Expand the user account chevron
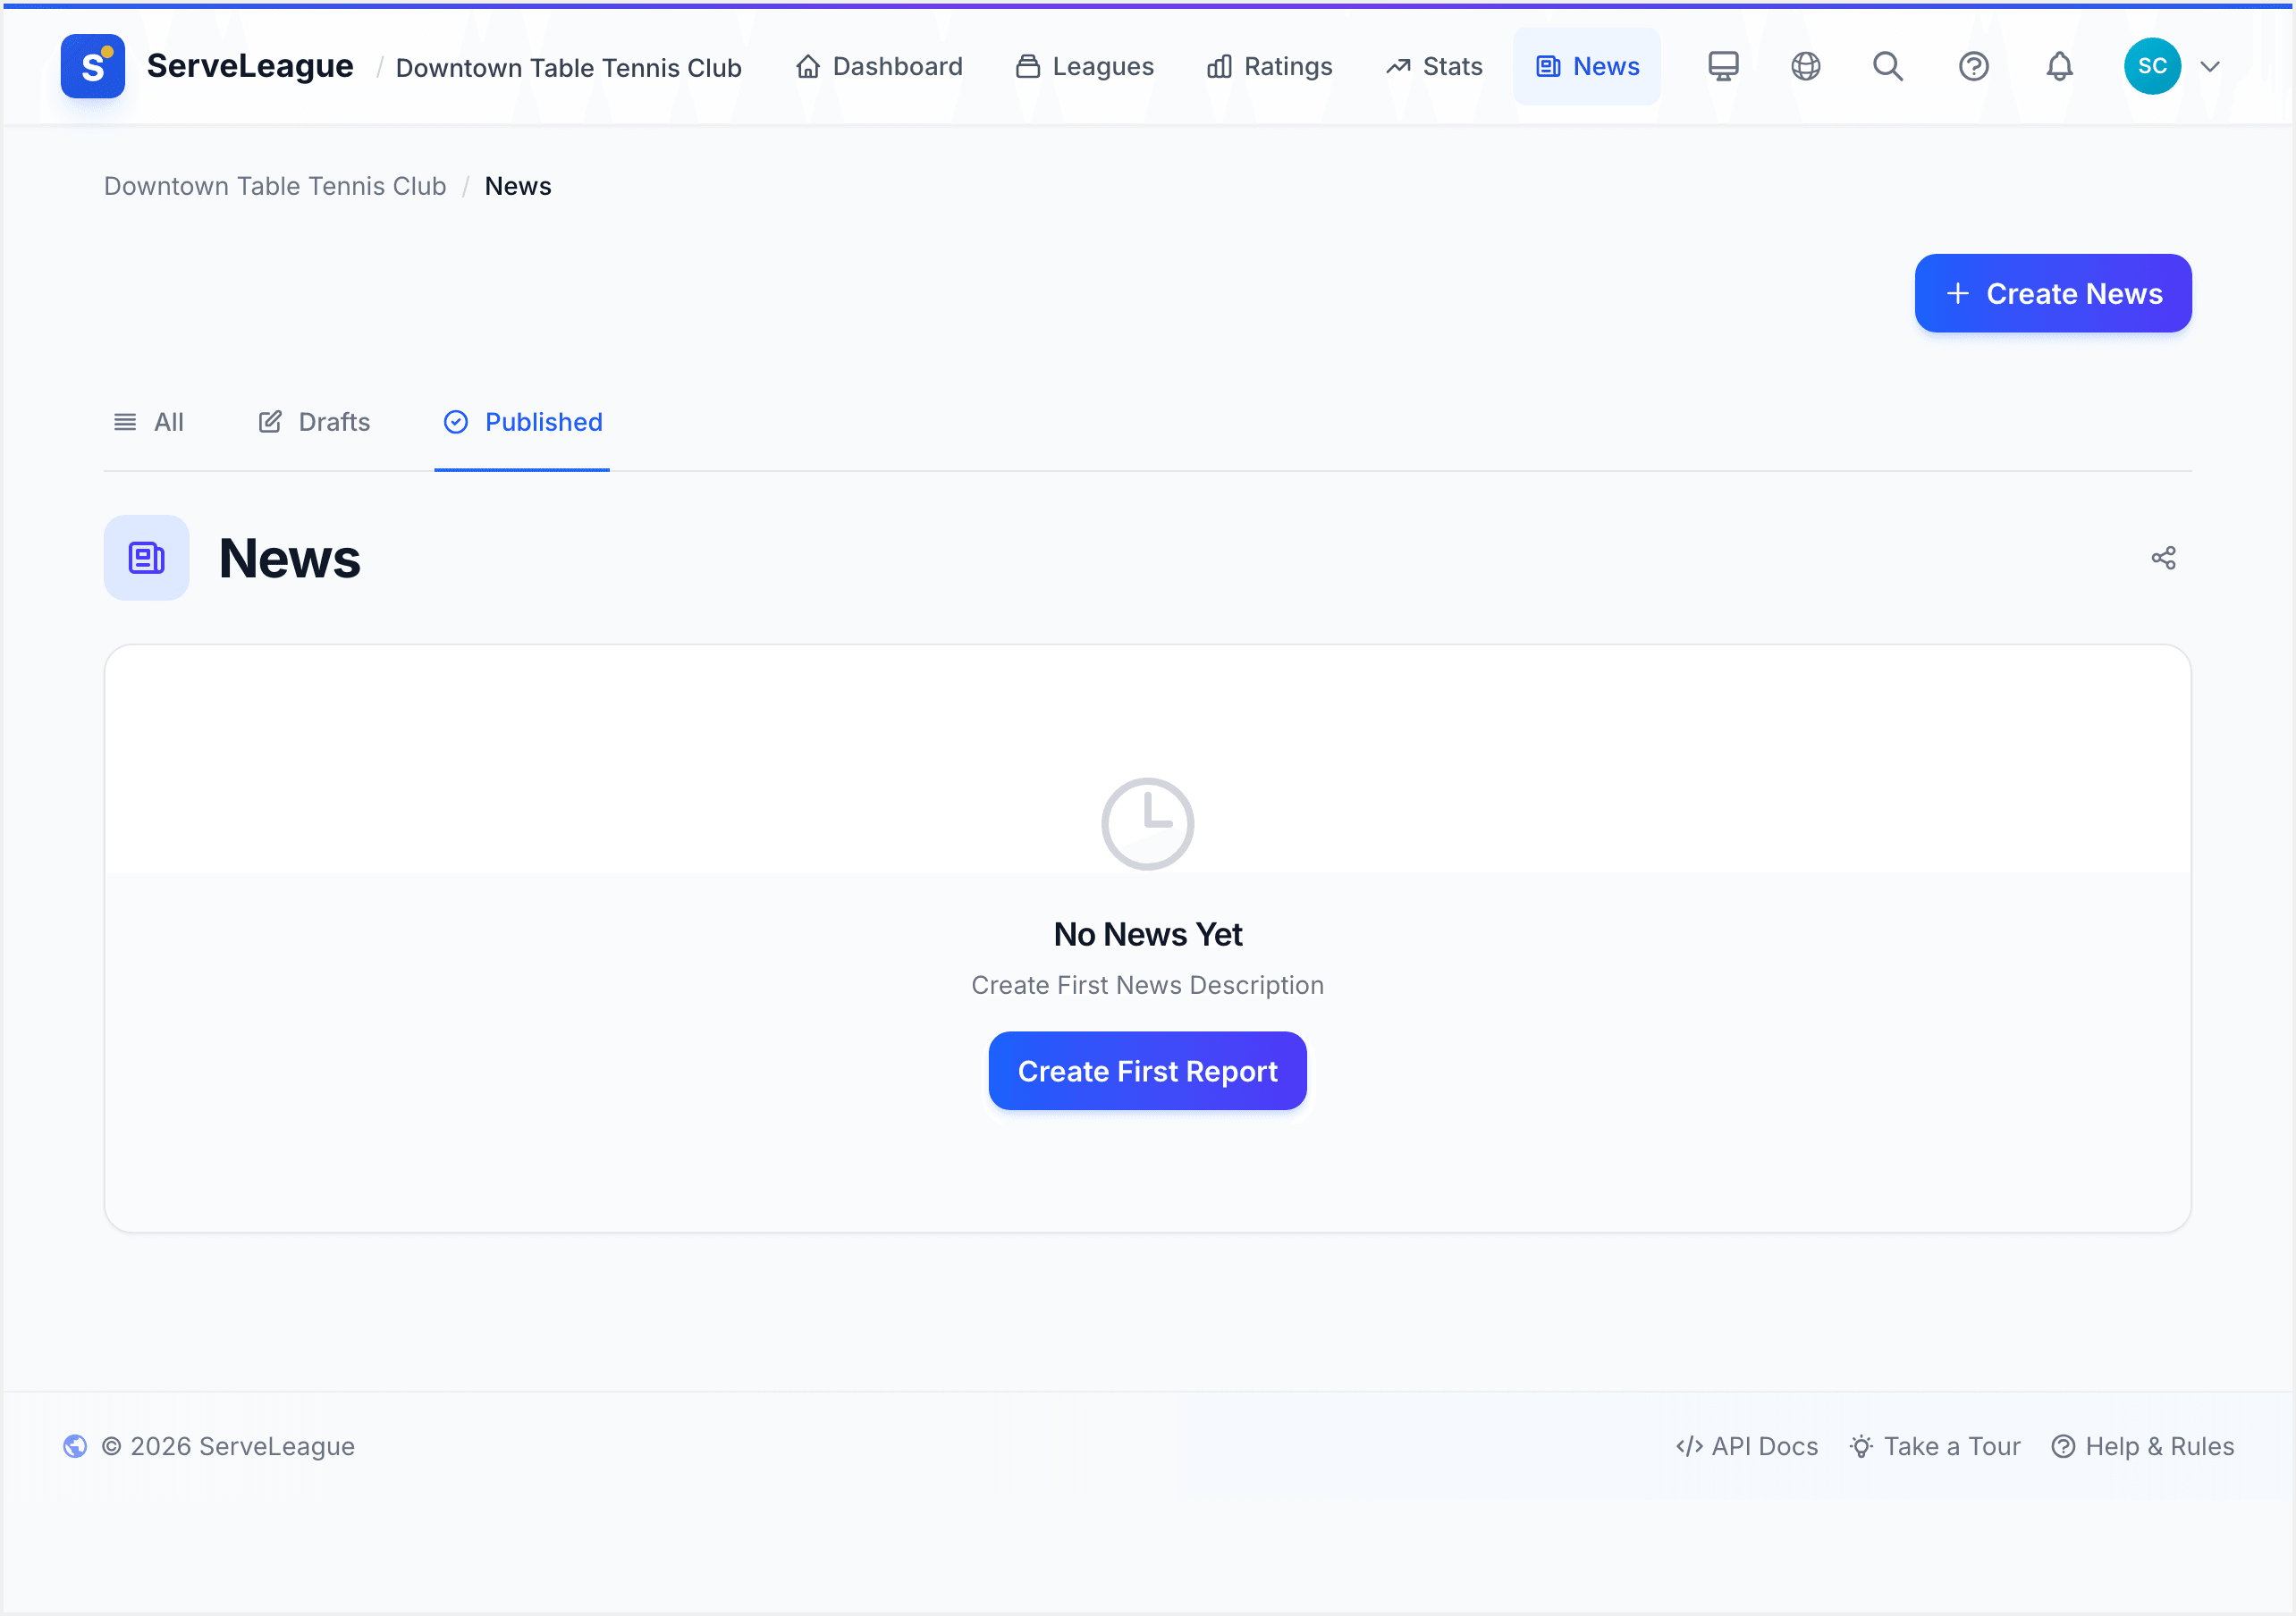 tap(2210, 67)
